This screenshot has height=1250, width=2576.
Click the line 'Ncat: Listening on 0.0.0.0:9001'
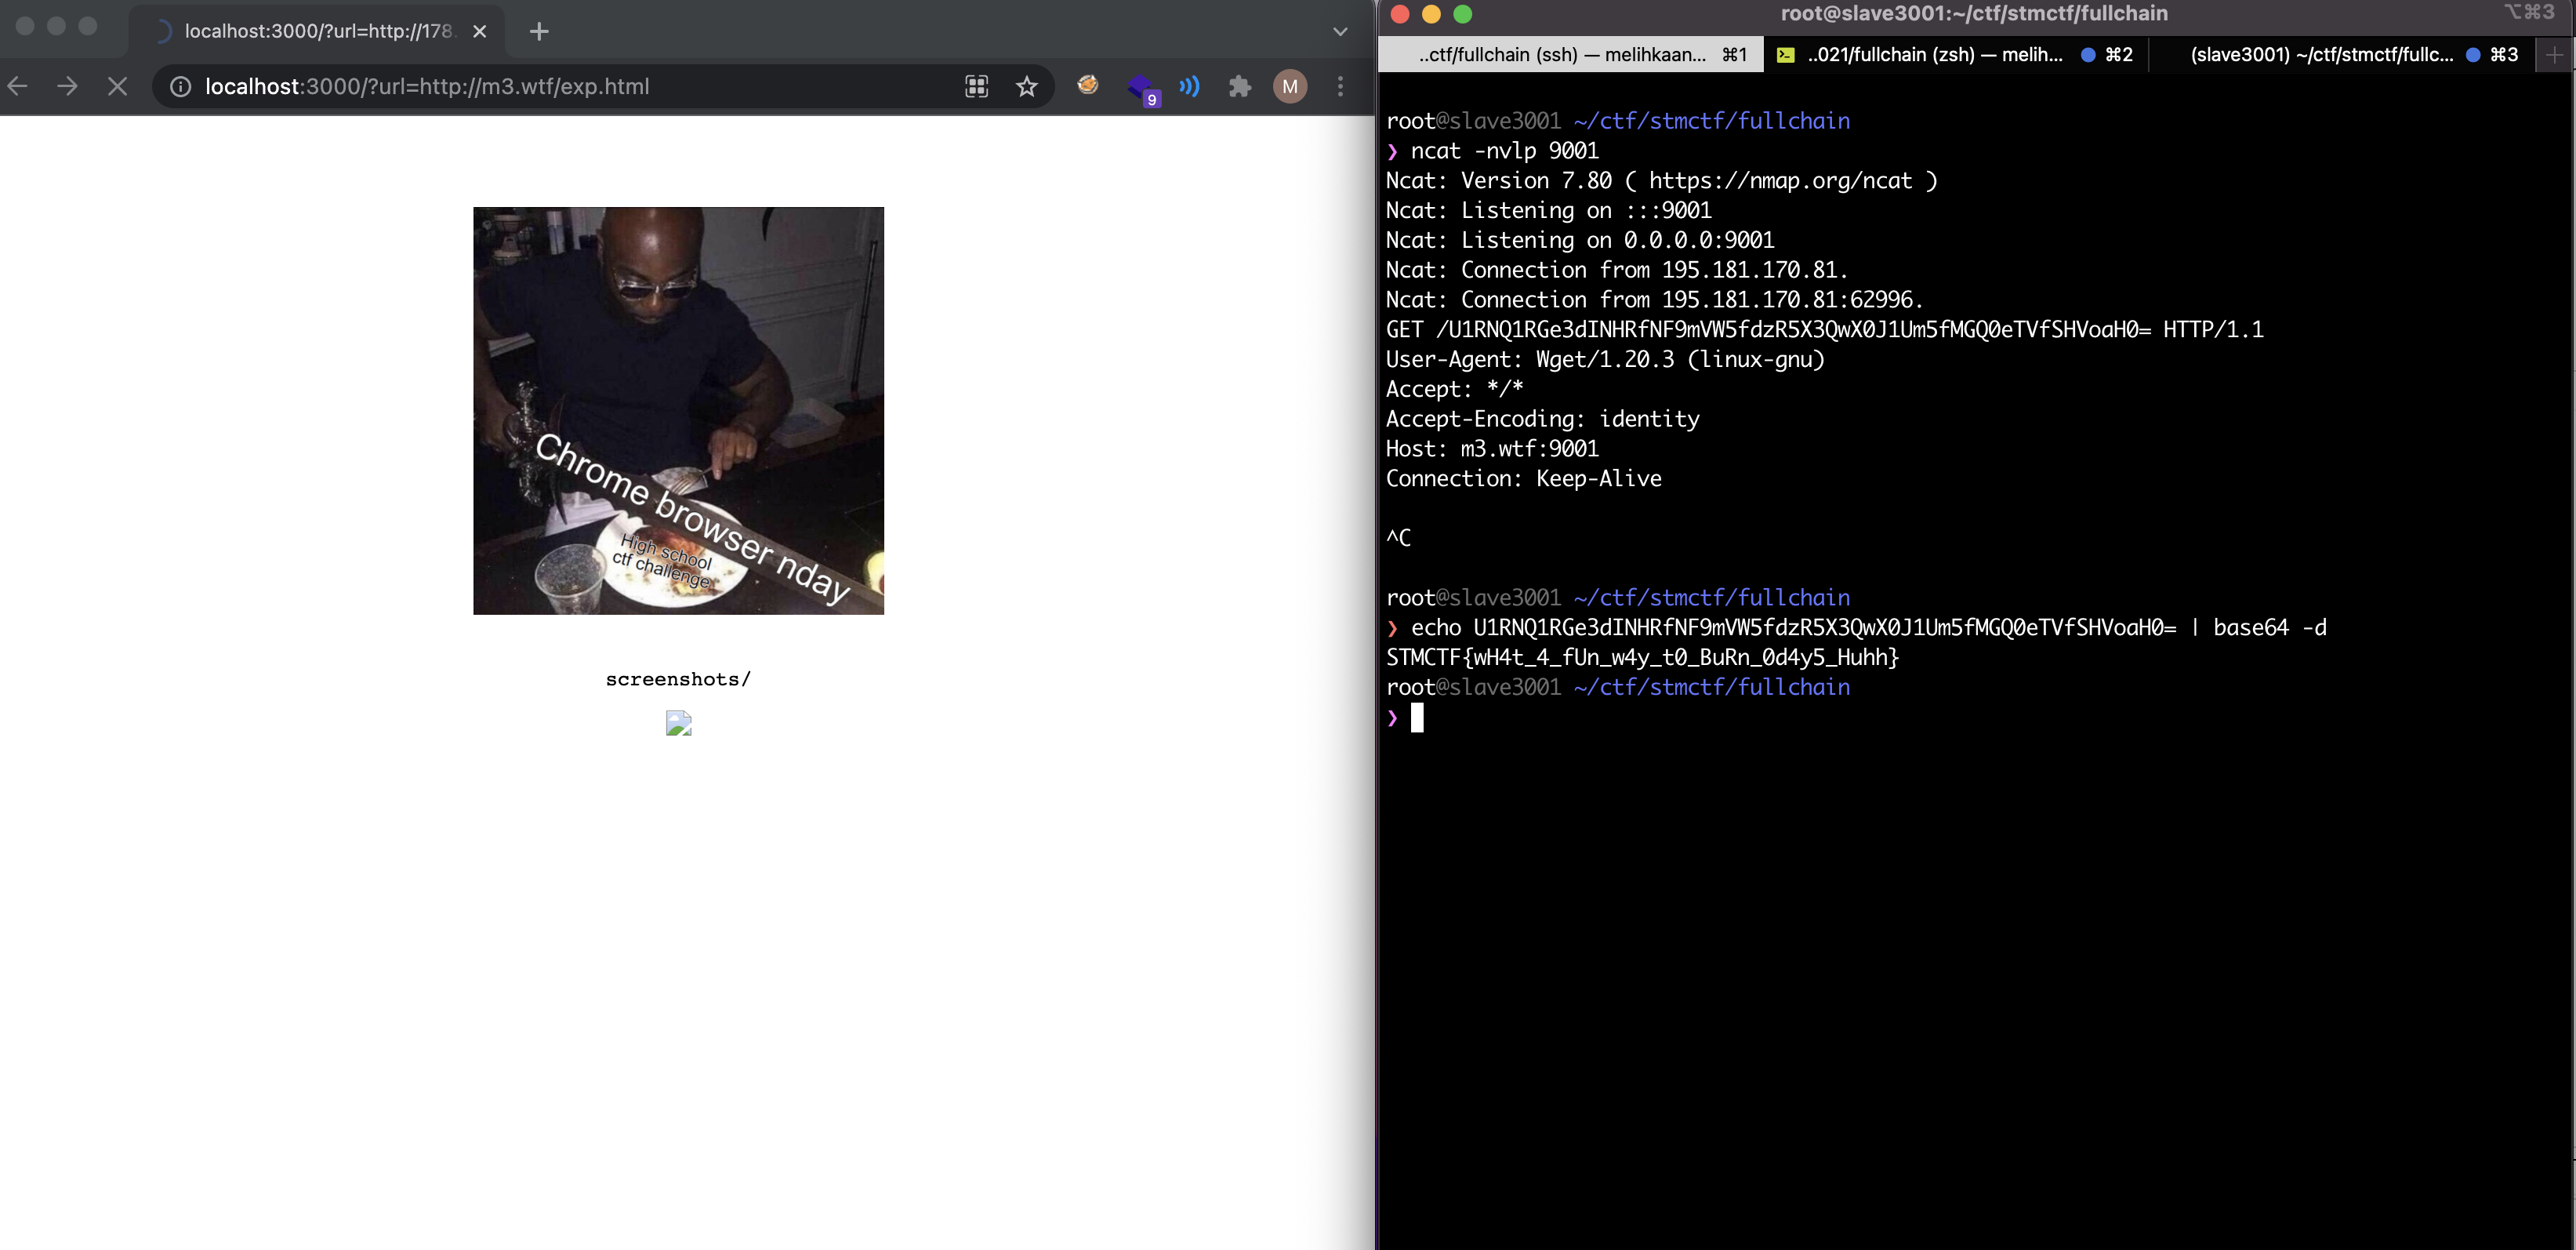(1580, 241)
